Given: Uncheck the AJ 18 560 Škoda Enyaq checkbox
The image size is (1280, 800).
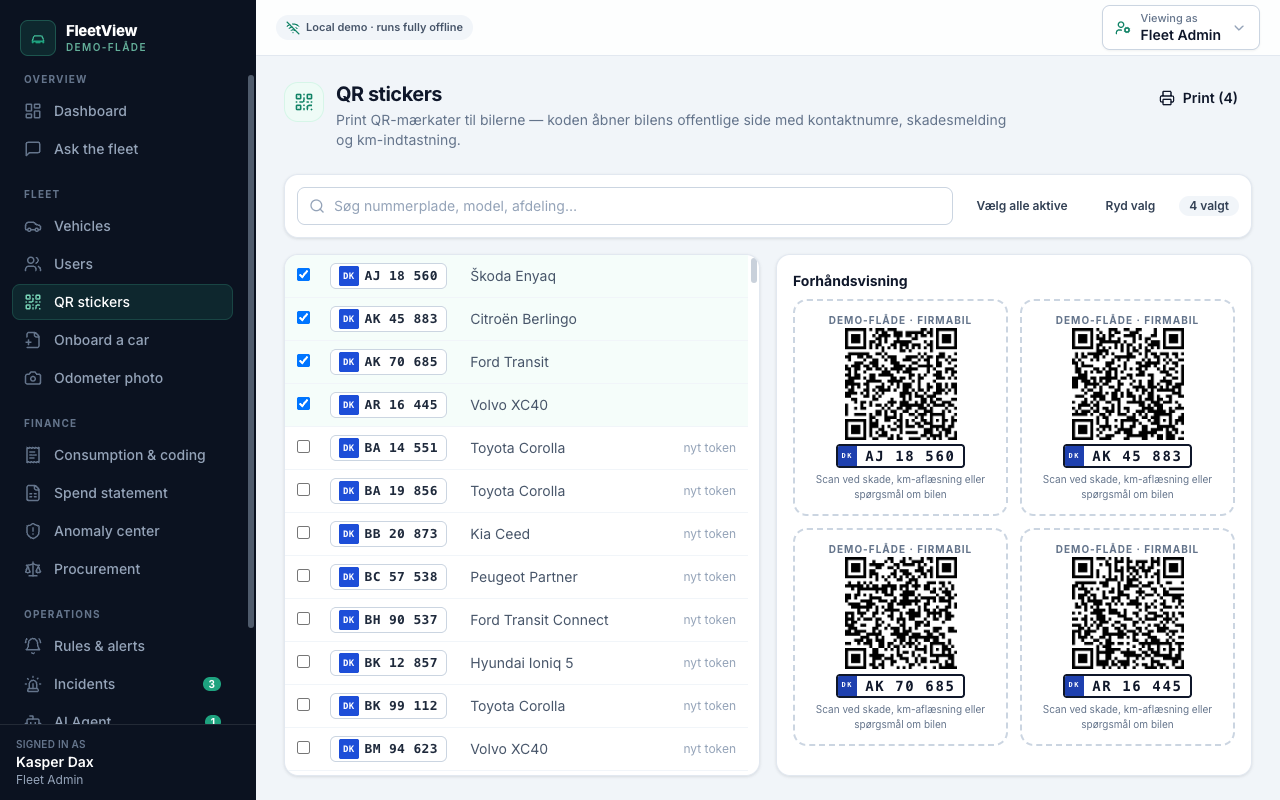Looking at the screenshot, I should coord(304,274).
